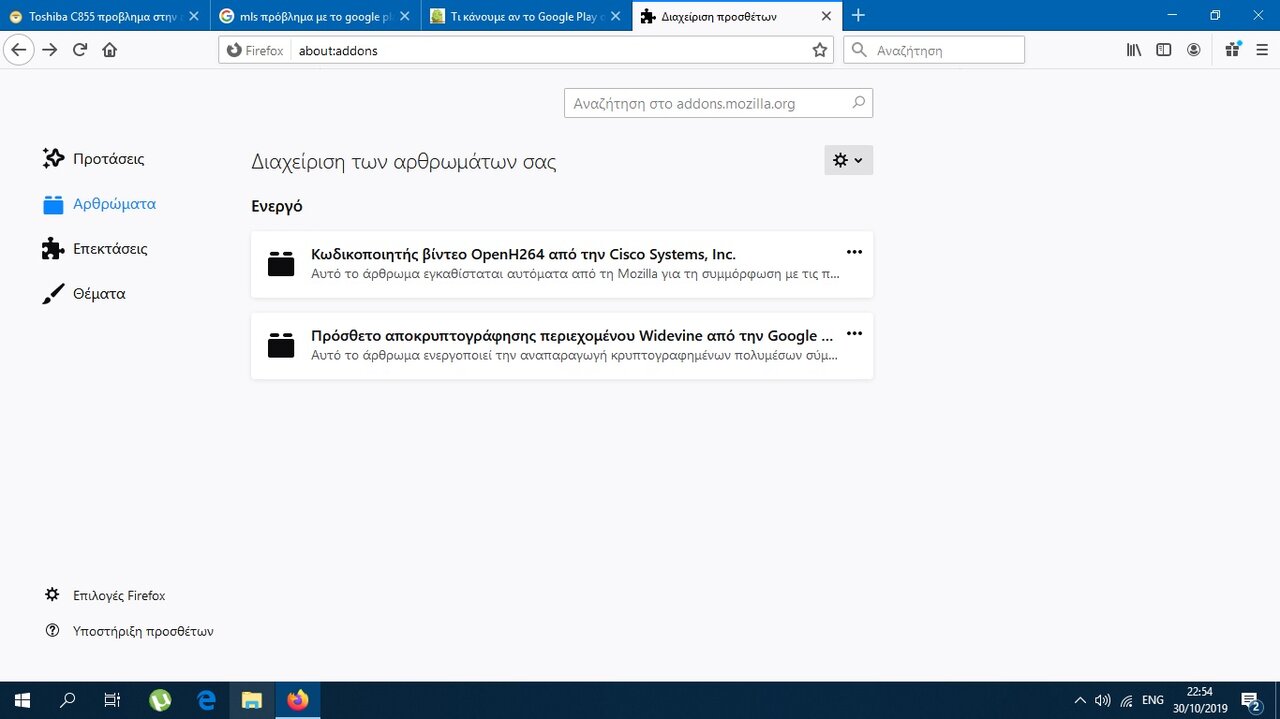Open the clock showing 22:54
Viewport: 1280px width, 719px height.
pyautogui.click(x=1200, y=700)
